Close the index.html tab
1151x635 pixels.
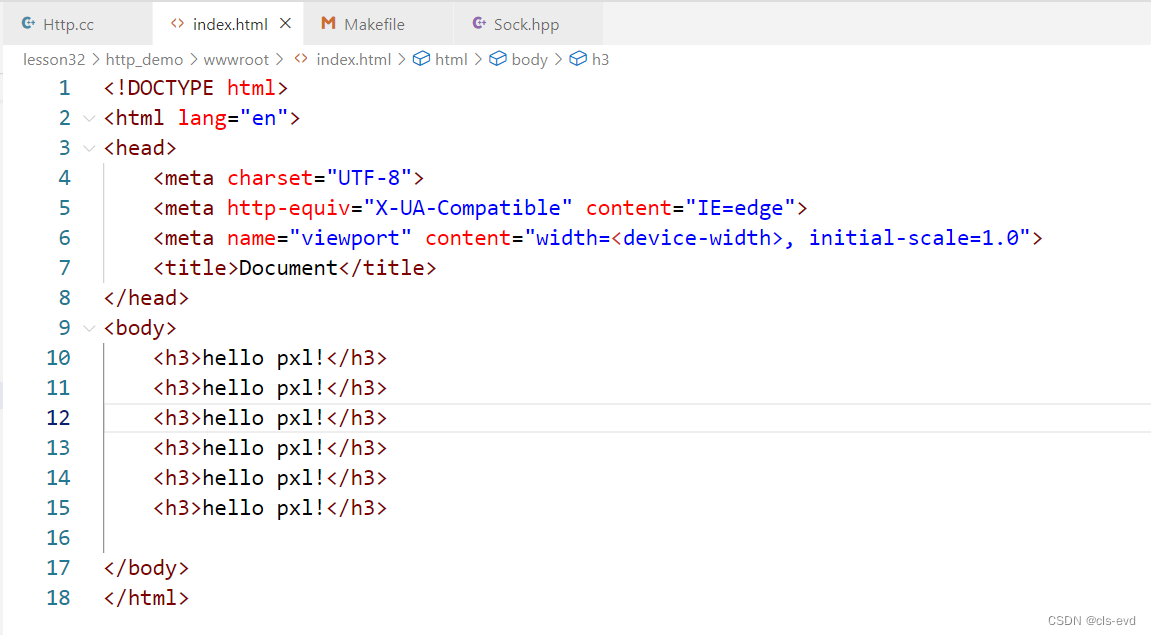click(286, 23)
